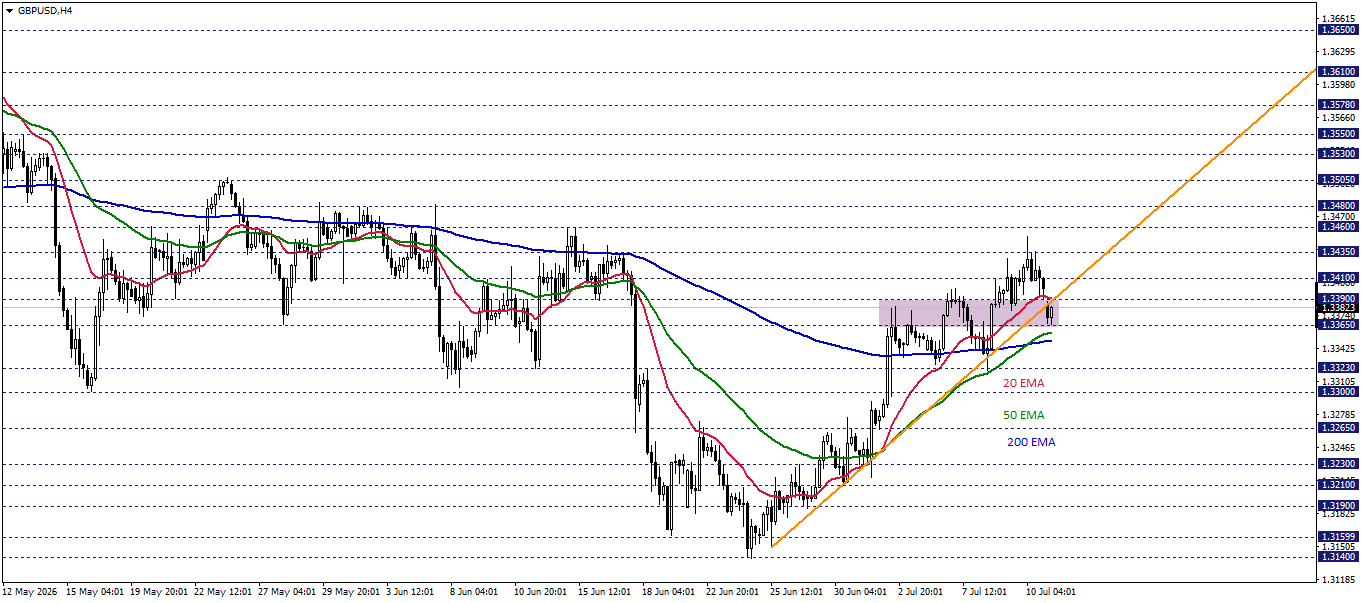Click the 1.35500 level price label
The image size is (1362, 603).
coord(1338,133)
